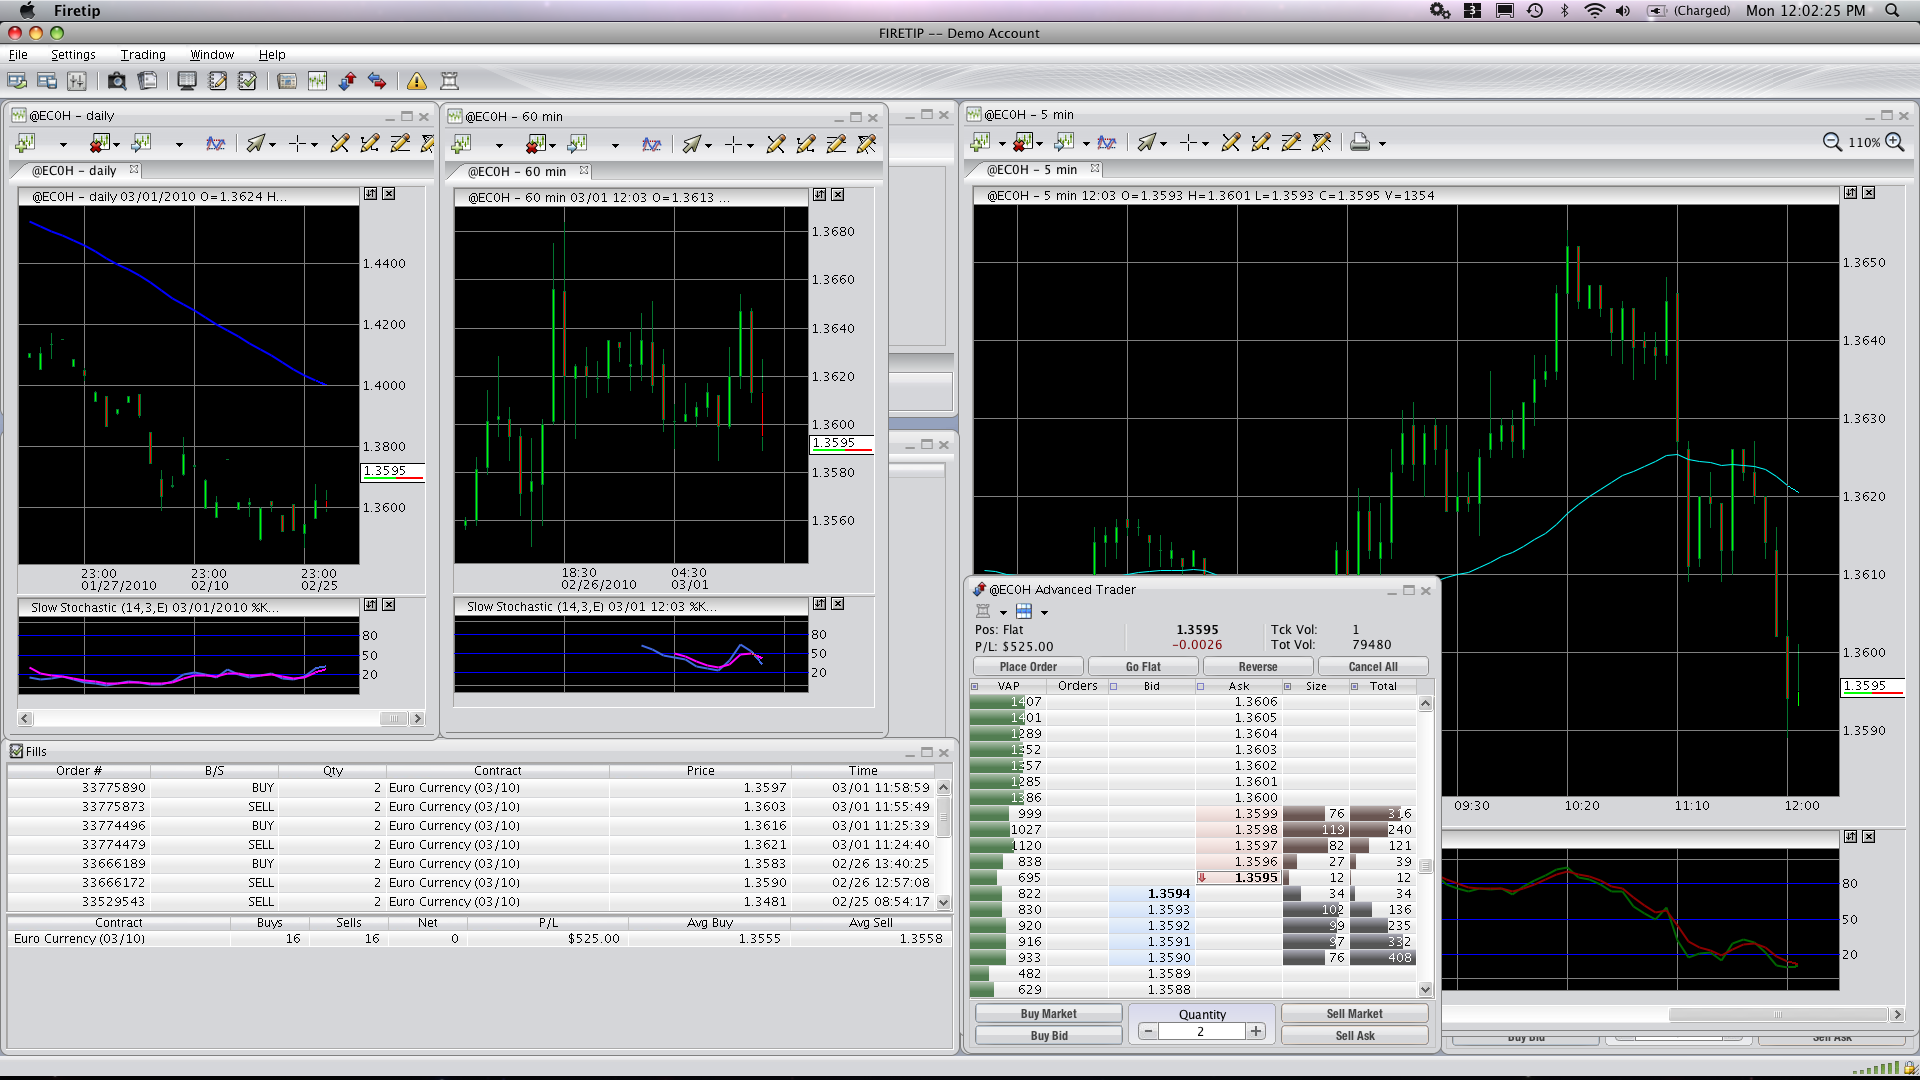Open remove study dropdown in 60 min toolbar
1920x1080 pixels.
pos(552,146)
